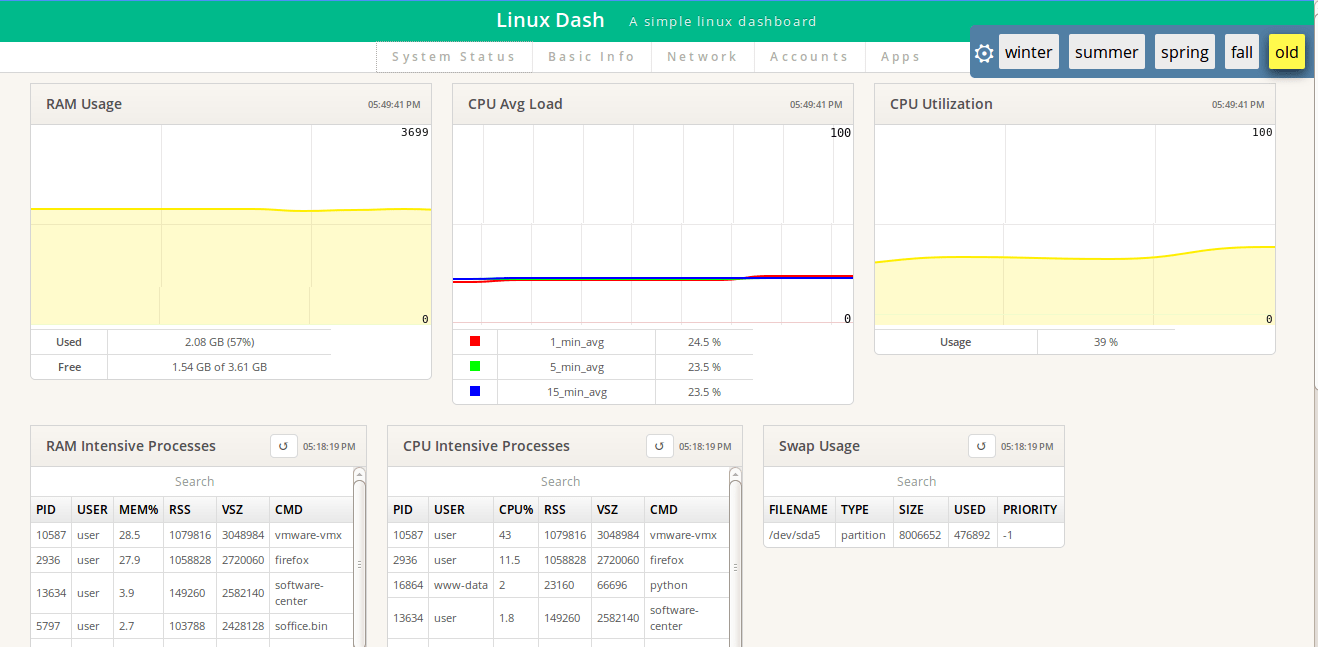The image size is (1318, 647).
Task: Click the Search field in RAM Intensive Processes
Action: [x=194, y=481]
